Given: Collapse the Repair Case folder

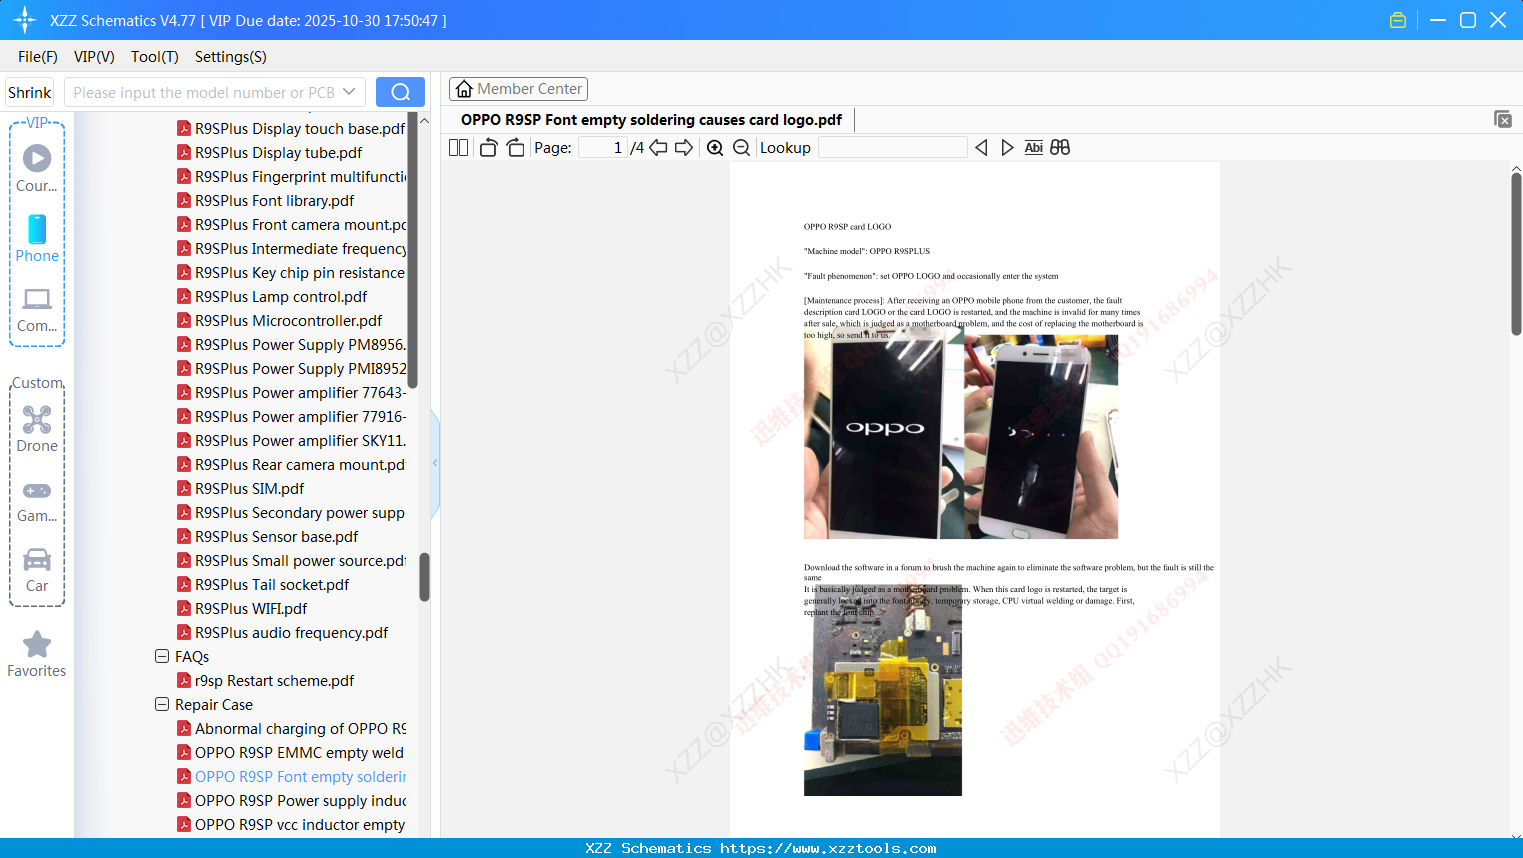Looking at the screenshot, I should click(x=162, y=704).
